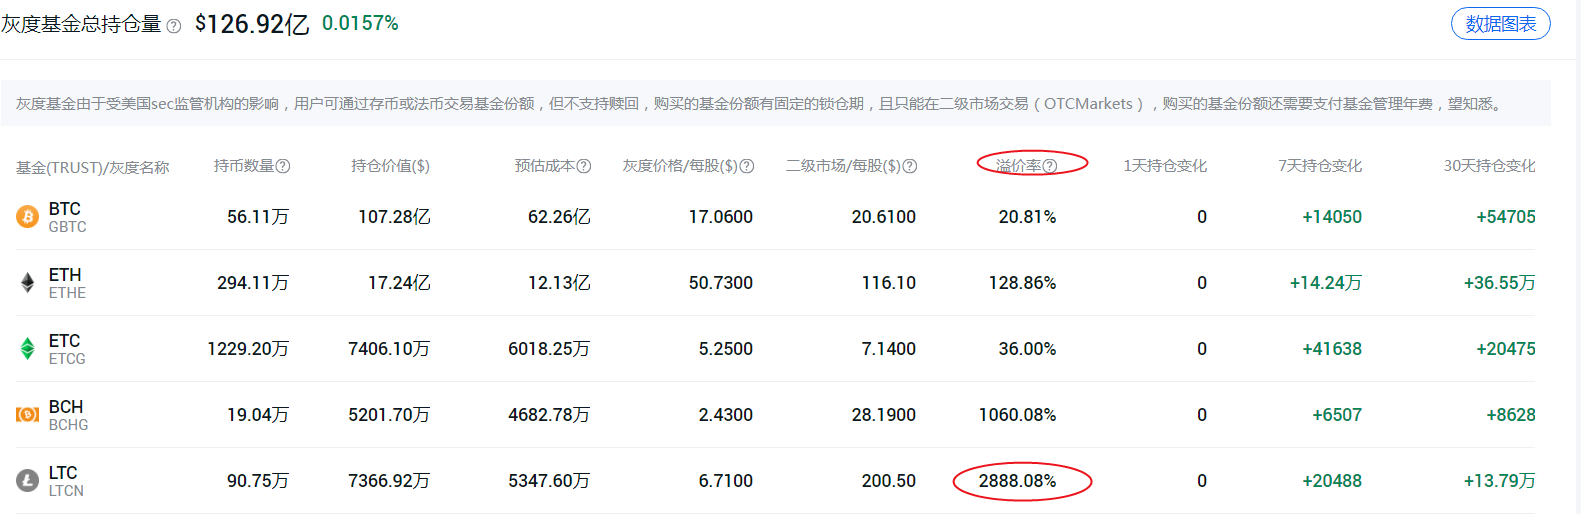Click ETH 30-day change +36.55万

[1500, 283]
